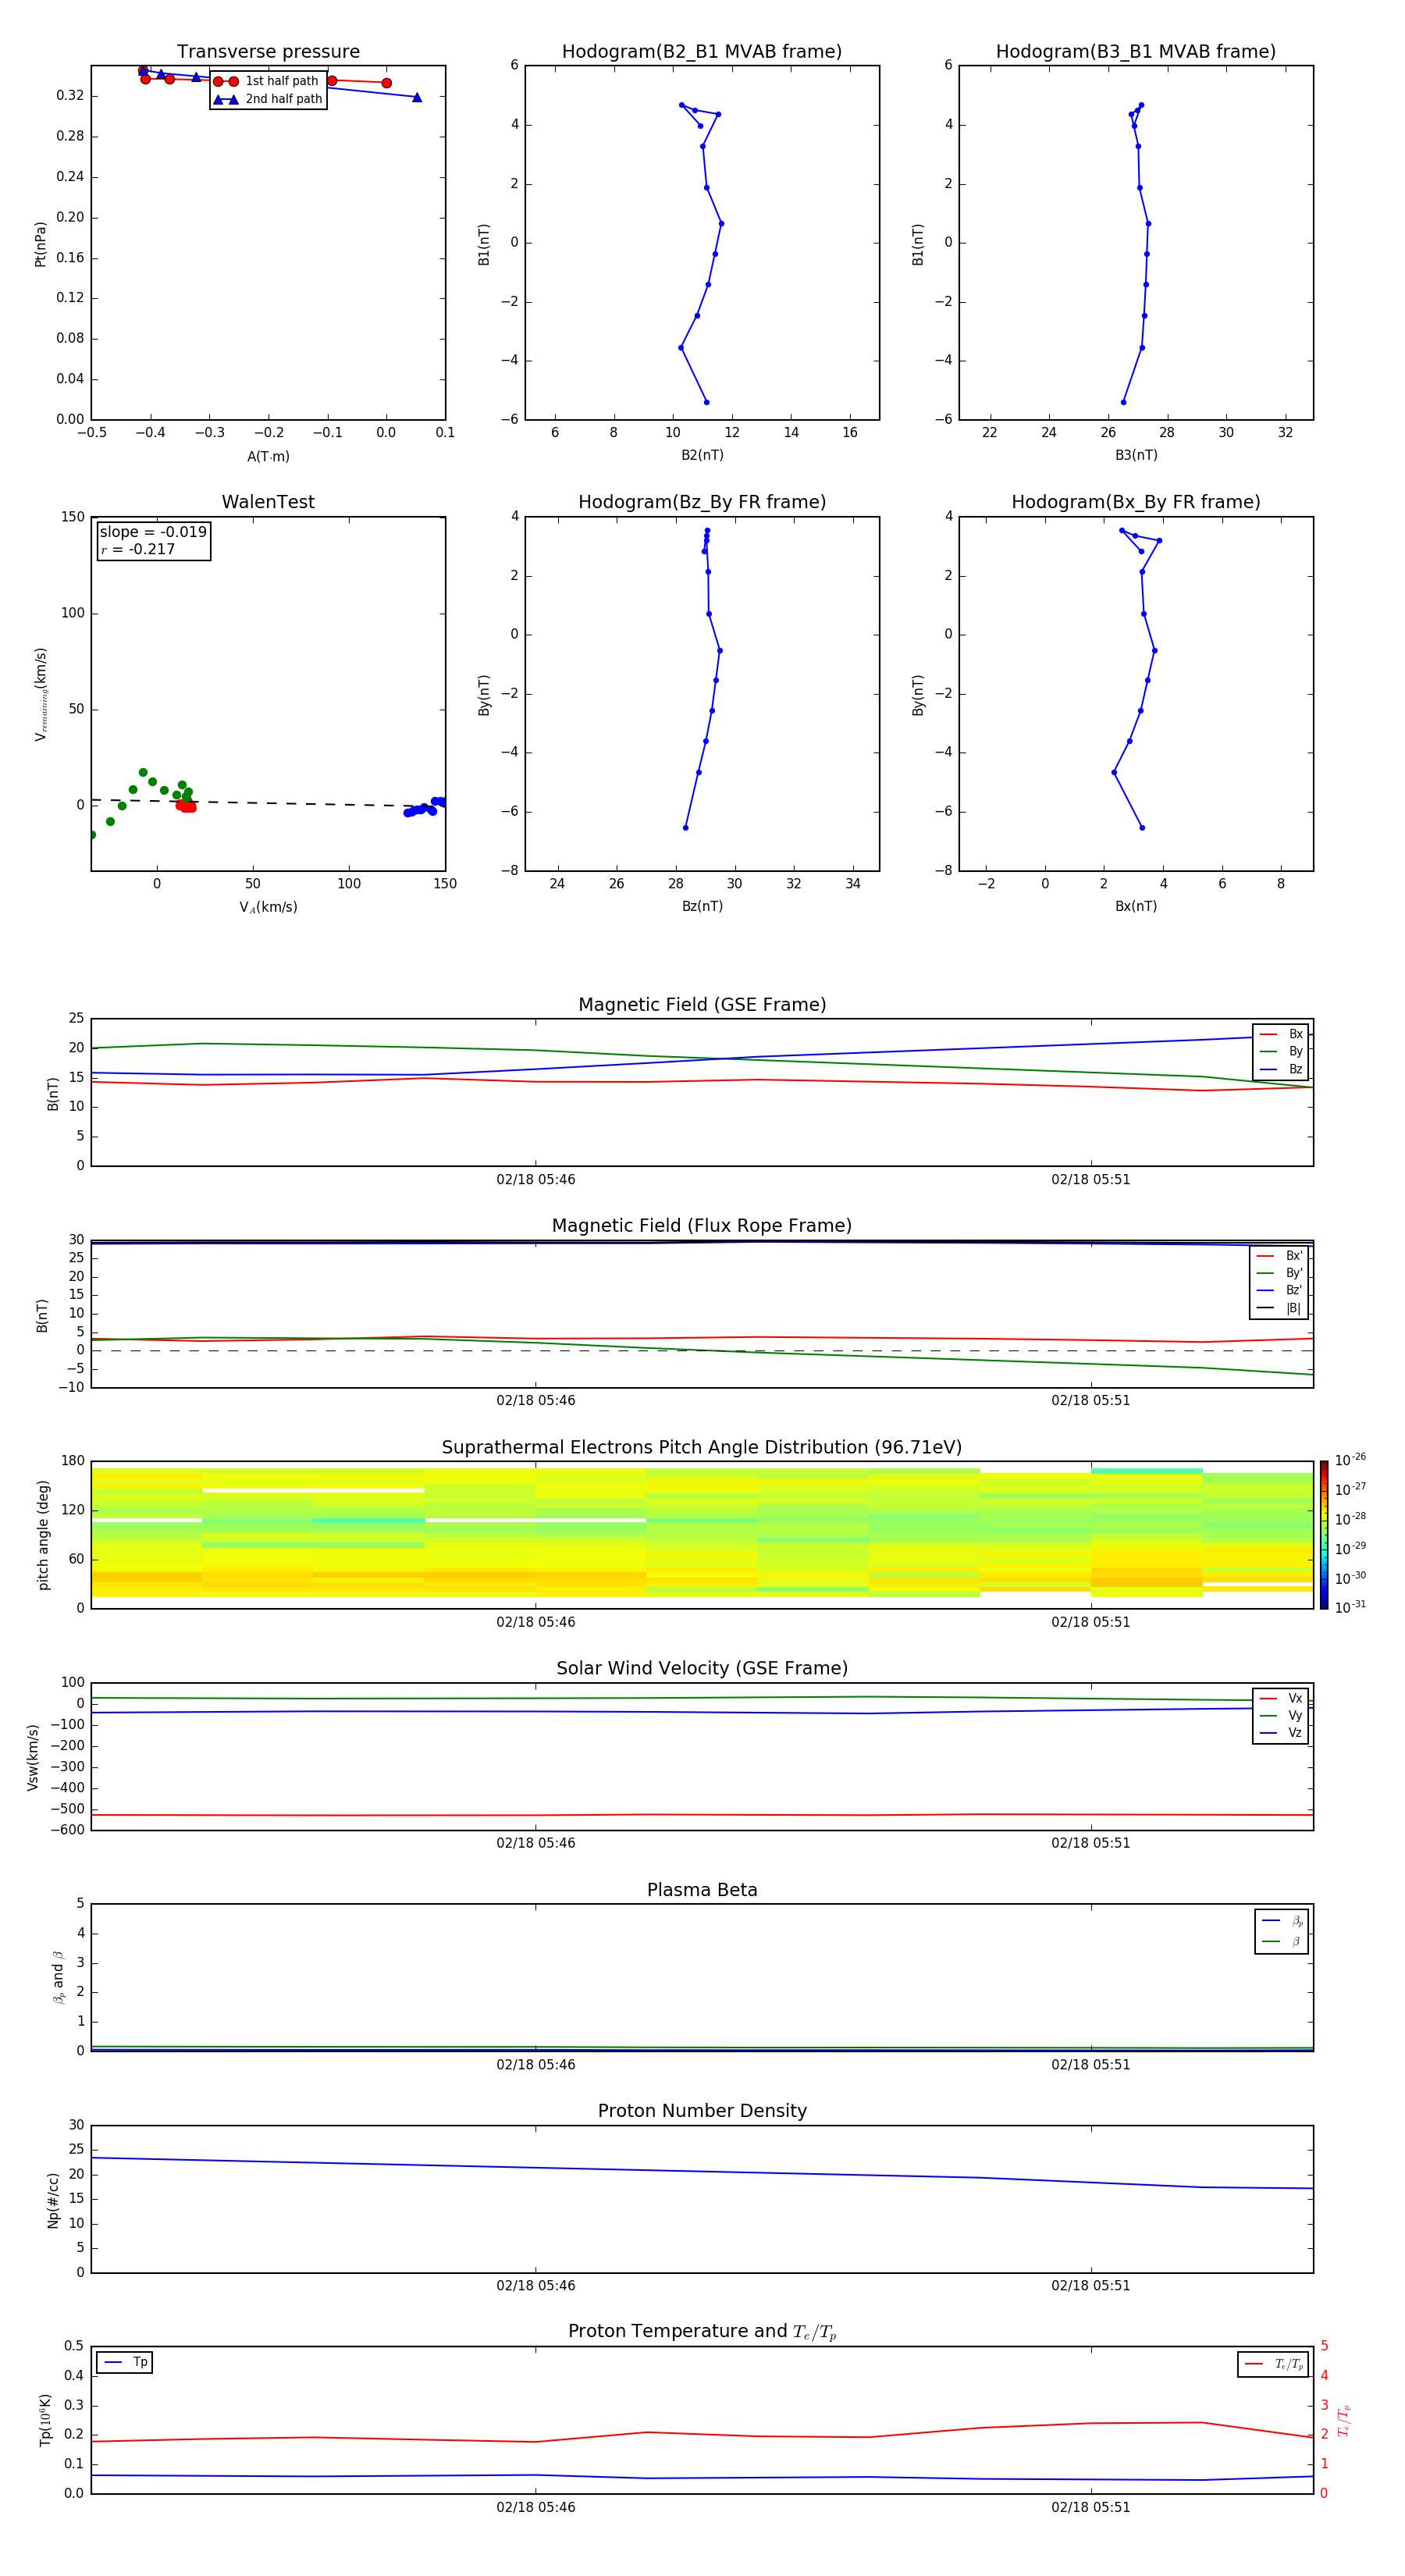This screenshot has width=1405, height=2576.
Task: Click the '02/18 05:51' tick under proton density plot
Action: tap(1090, 2286)
